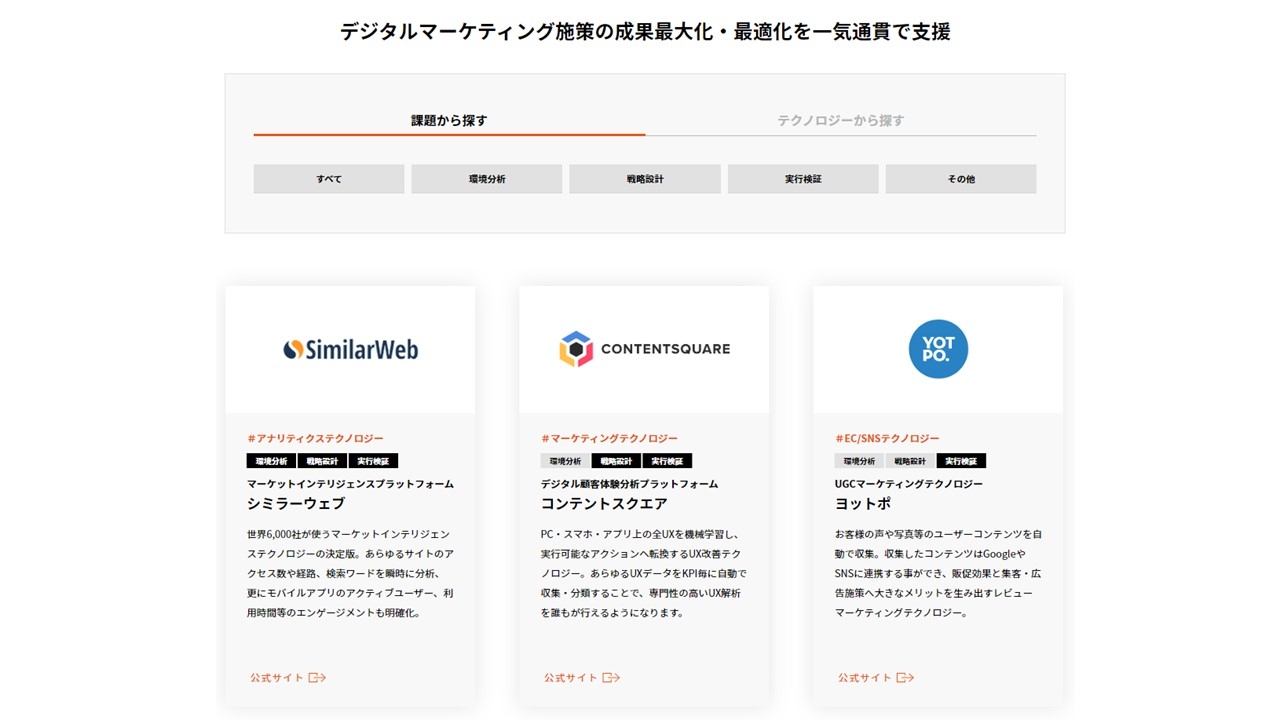Filter by 実行検証 category button
The width and height of the screenshot is (1280, 720).
point(803,179)
